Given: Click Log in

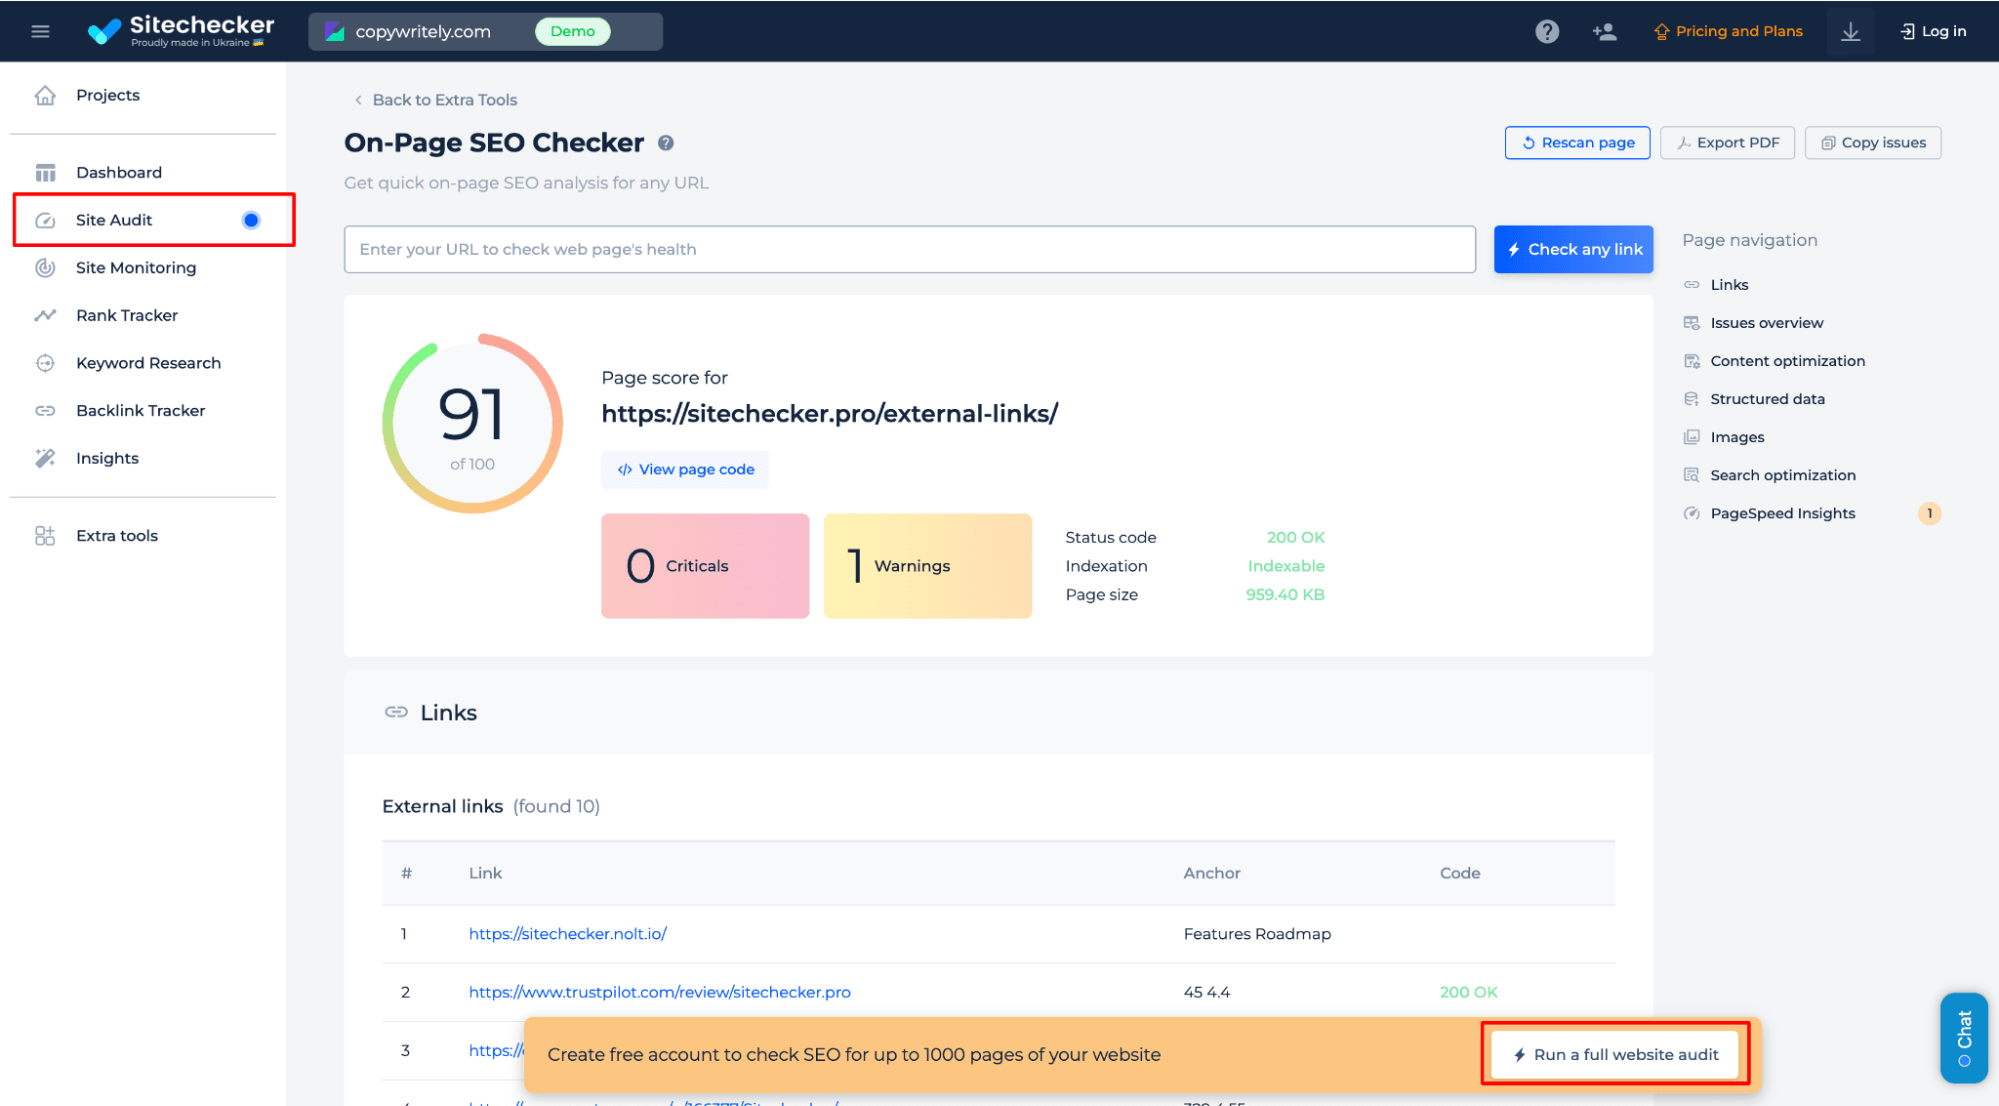Looking at the screenshot, I should tap(1933, 31).
